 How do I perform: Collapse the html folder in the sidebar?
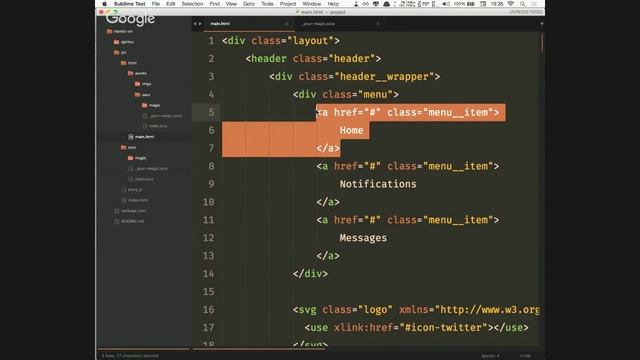tap(132, 63)
